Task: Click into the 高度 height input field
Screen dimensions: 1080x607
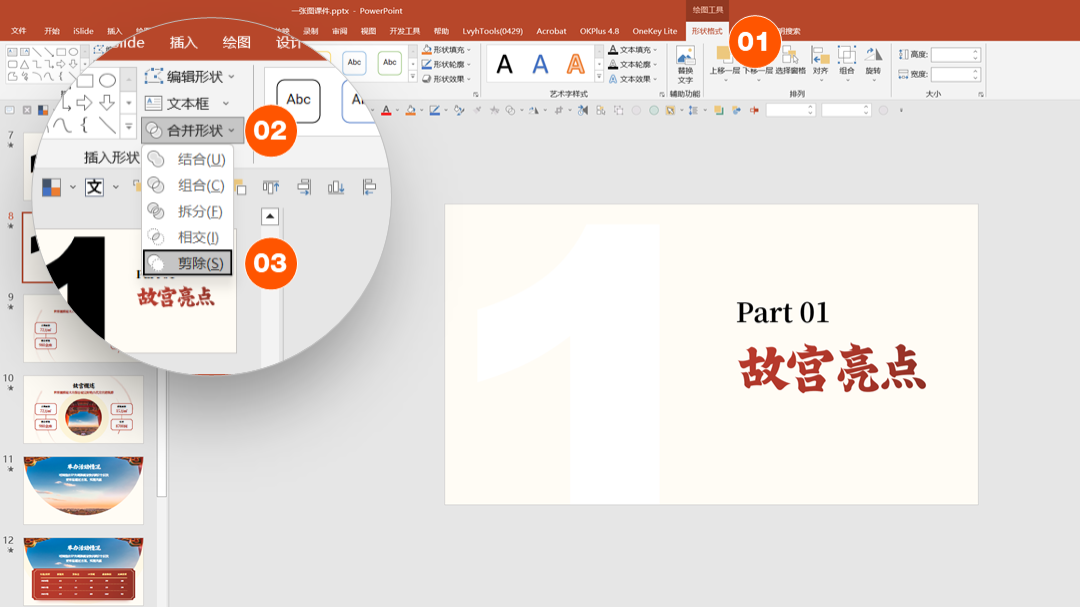Action: point(955,54)
